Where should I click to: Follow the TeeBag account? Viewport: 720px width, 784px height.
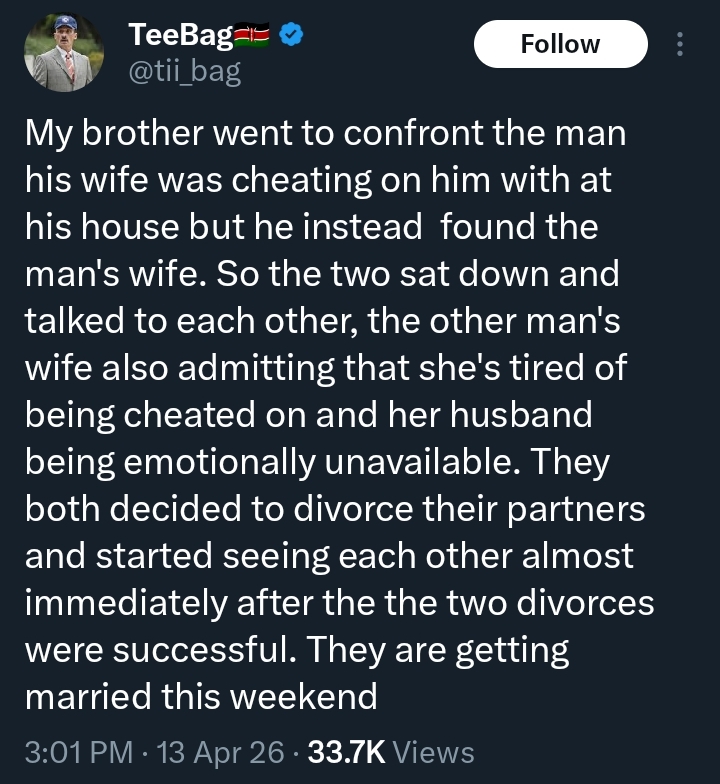click(560, 44)
